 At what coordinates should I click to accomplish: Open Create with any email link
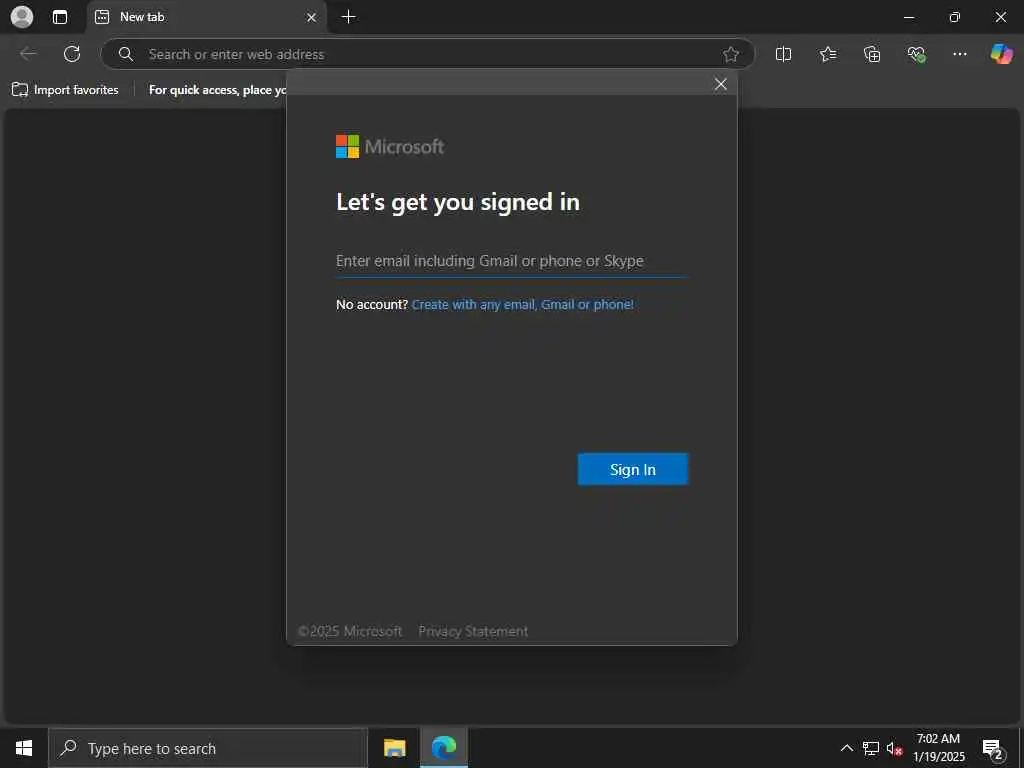click(x=522, y=304)
